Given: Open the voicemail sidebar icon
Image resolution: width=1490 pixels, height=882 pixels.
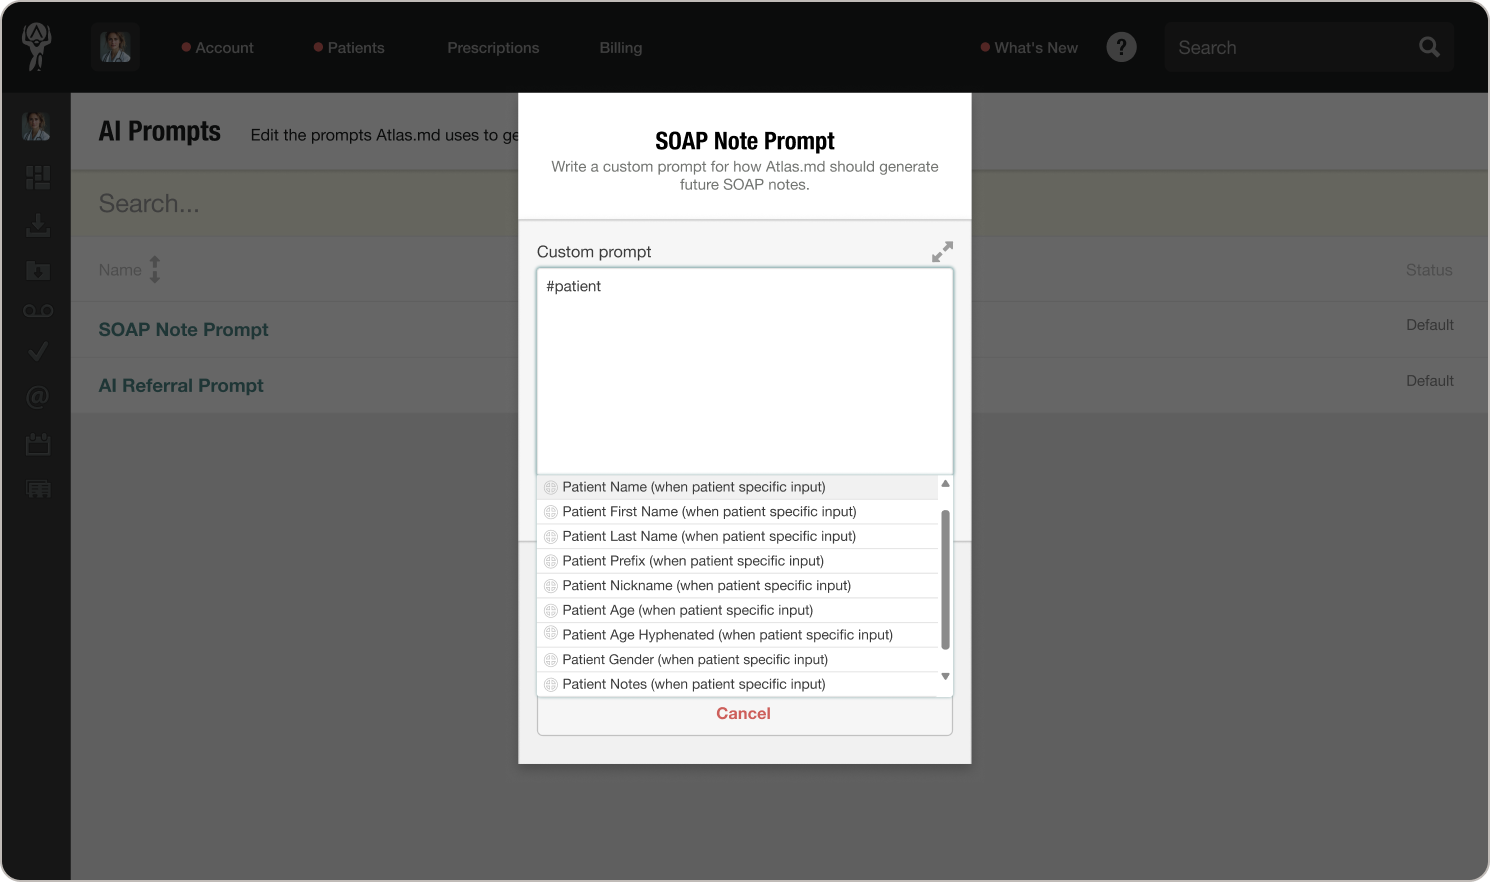Looking at the screenshot, I should (x=38, y=311).
